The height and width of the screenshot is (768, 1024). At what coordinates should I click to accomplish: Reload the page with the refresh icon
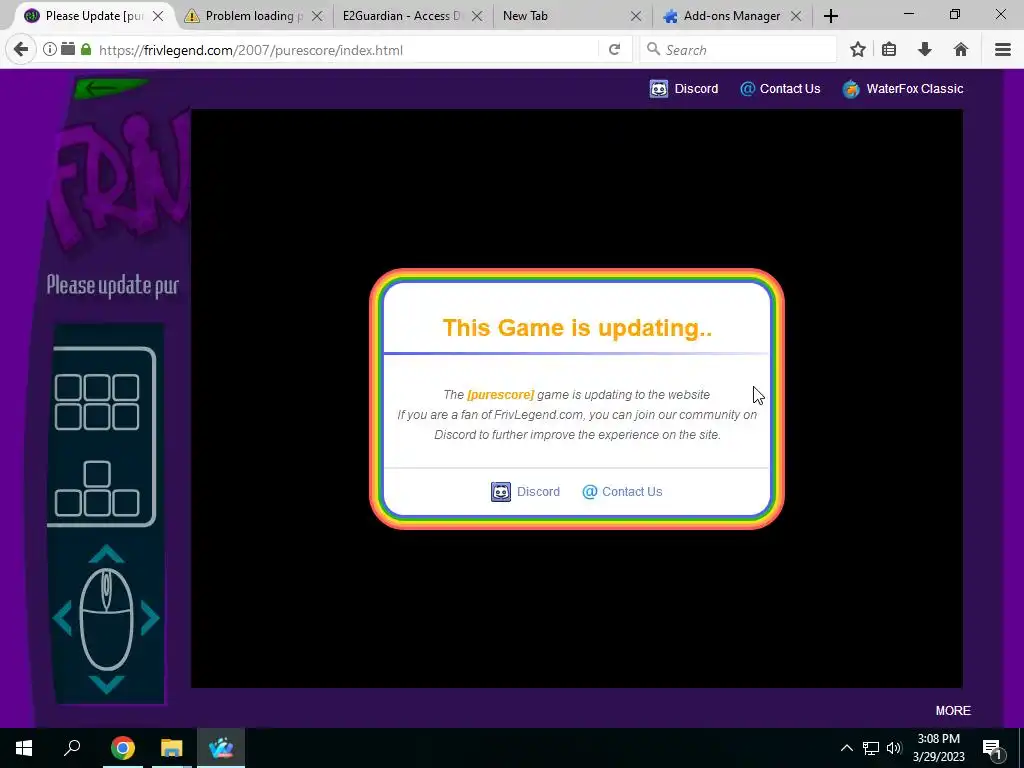pos(615,50)
